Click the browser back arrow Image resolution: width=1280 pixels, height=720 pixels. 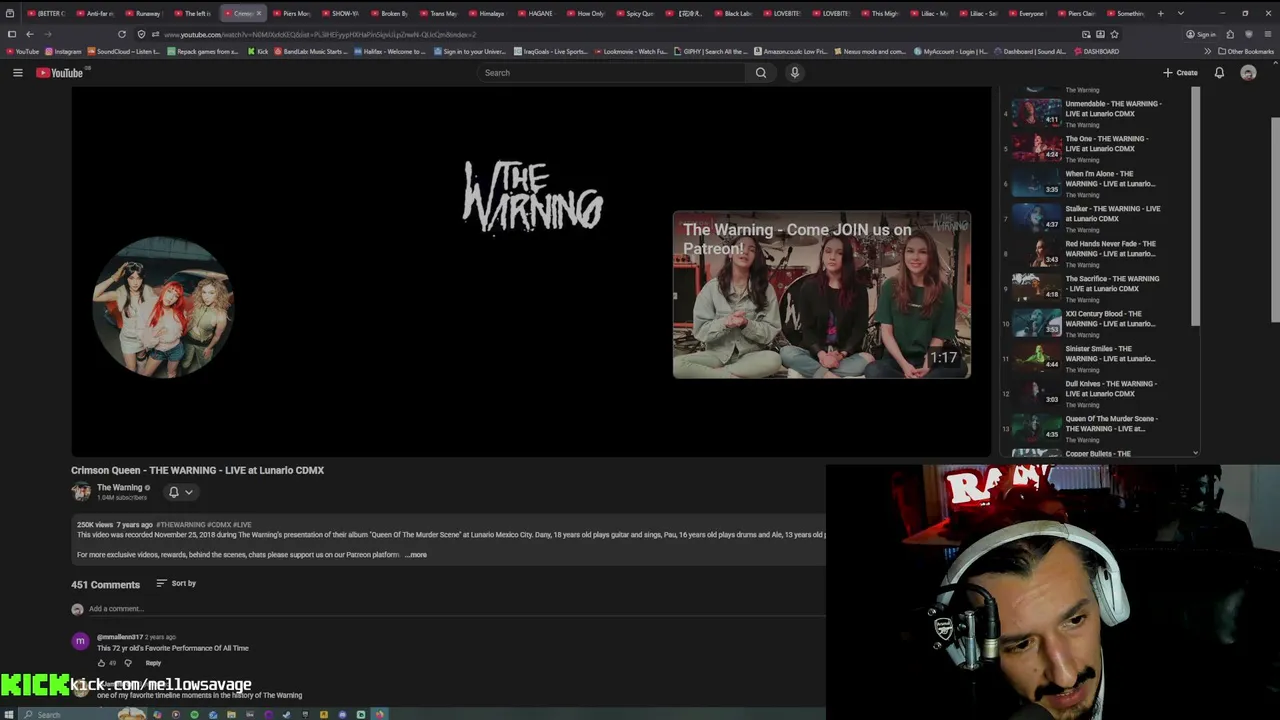(29, 34)
